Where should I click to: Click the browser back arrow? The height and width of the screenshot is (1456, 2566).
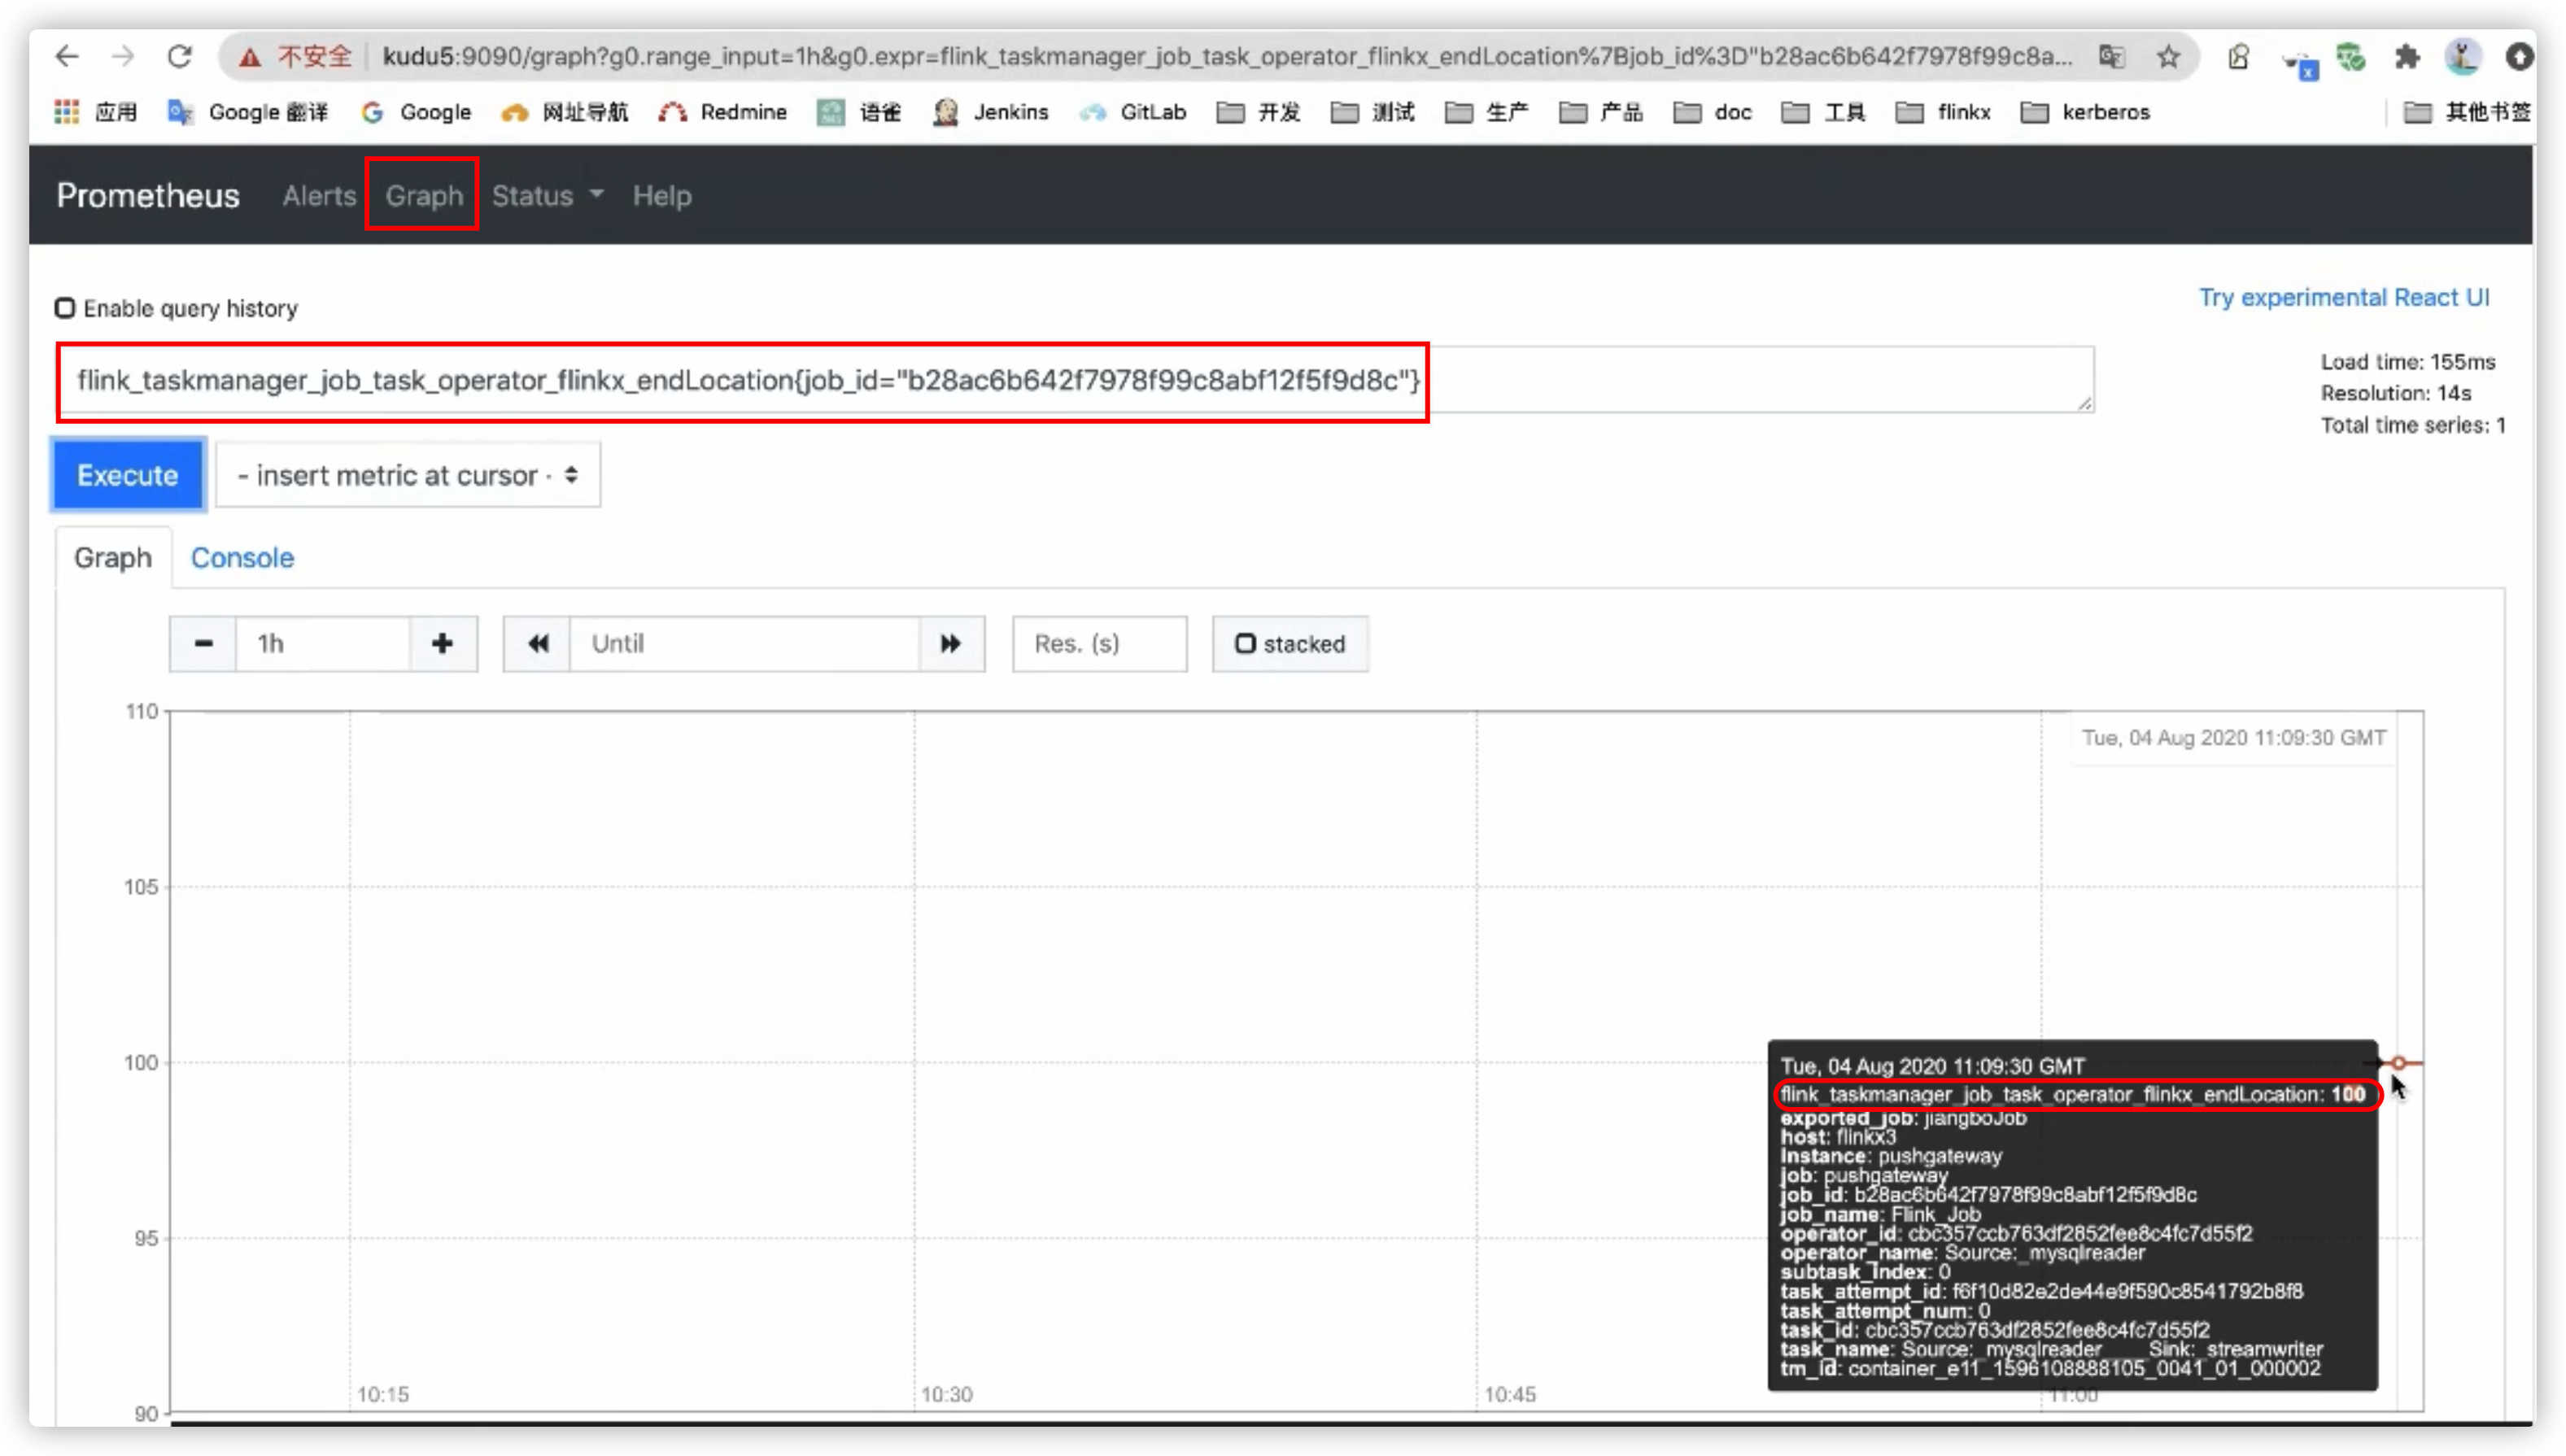[67, 57]
